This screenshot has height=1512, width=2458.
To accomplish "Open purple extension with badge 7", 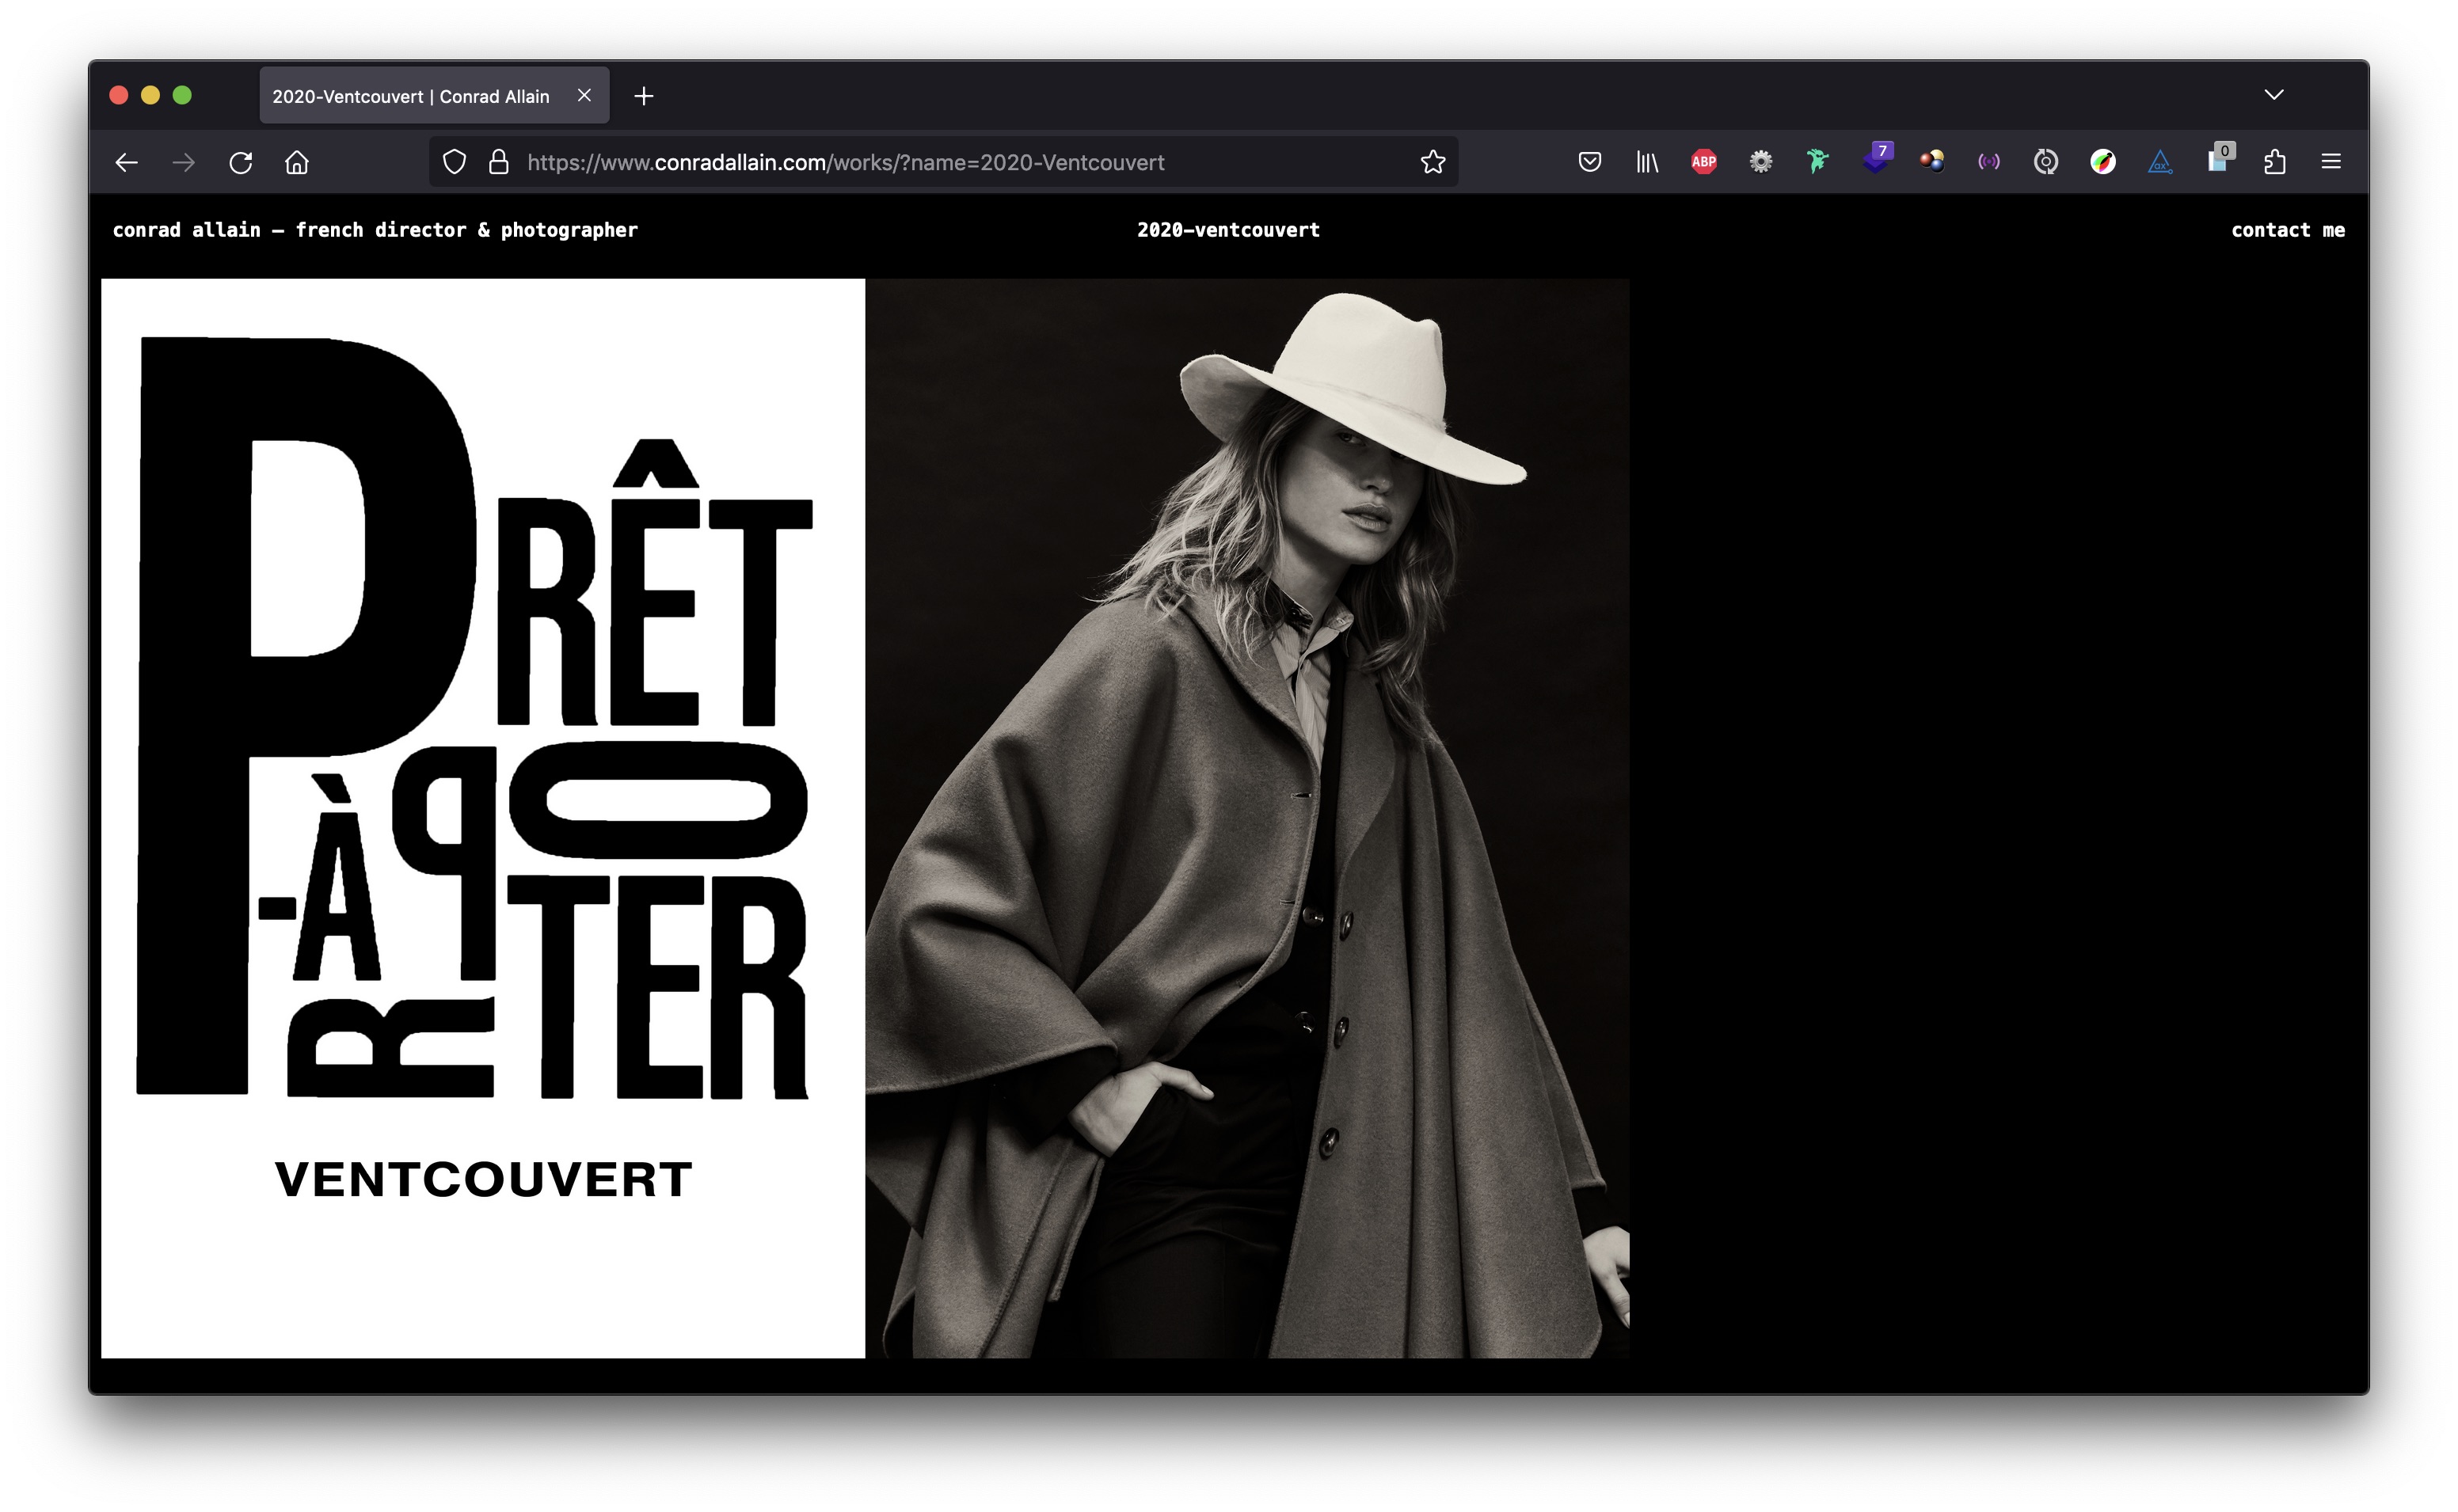I will coord(1877,159).
